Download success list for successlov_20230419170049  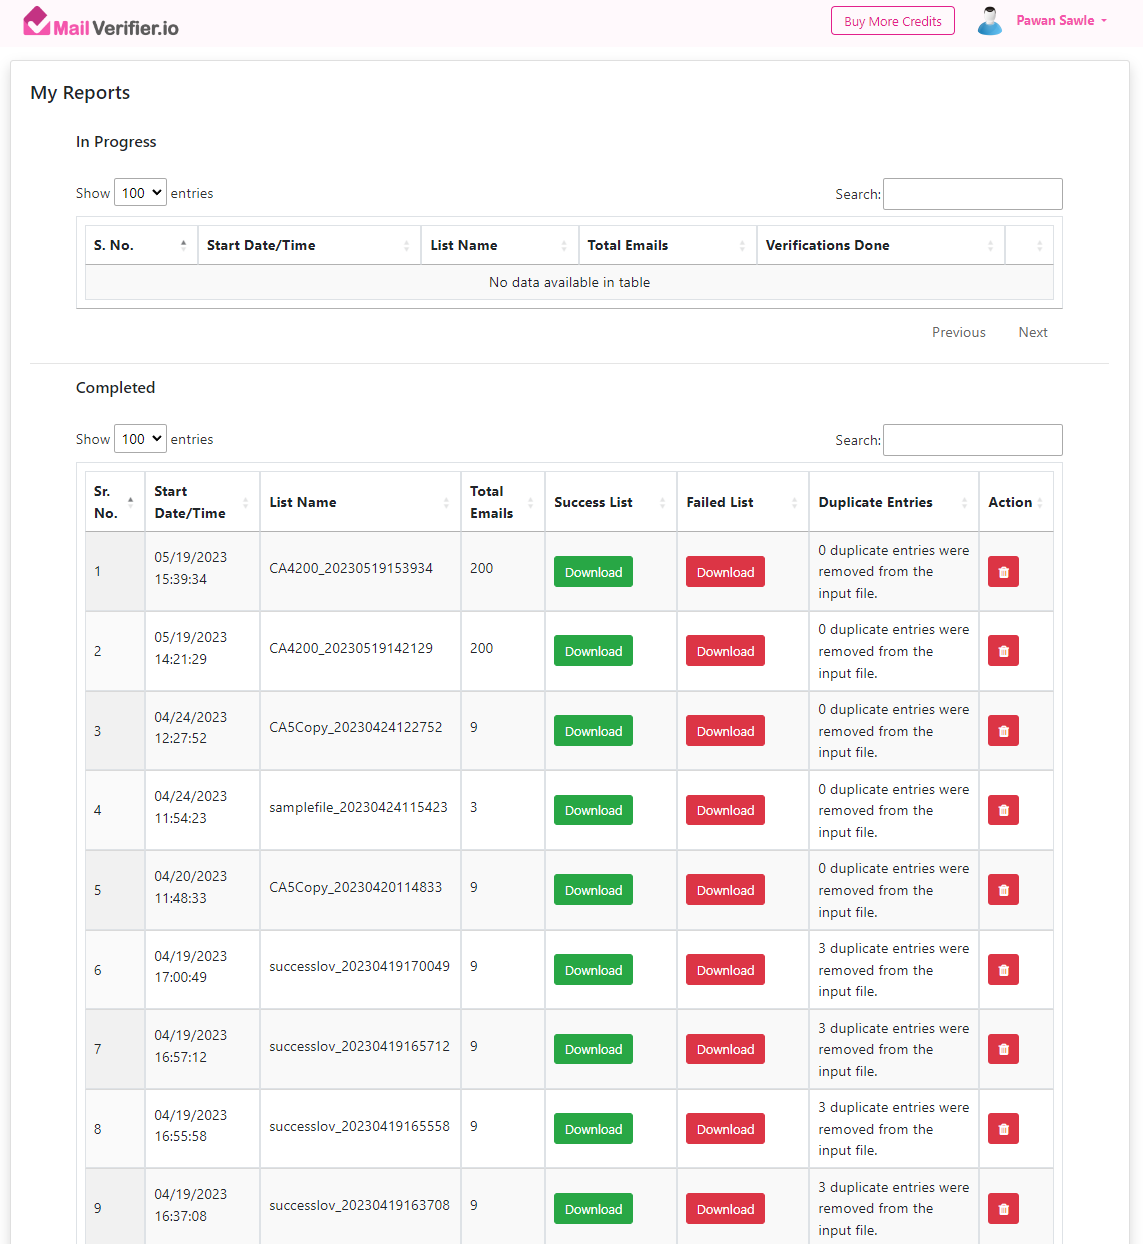[593, 970]
